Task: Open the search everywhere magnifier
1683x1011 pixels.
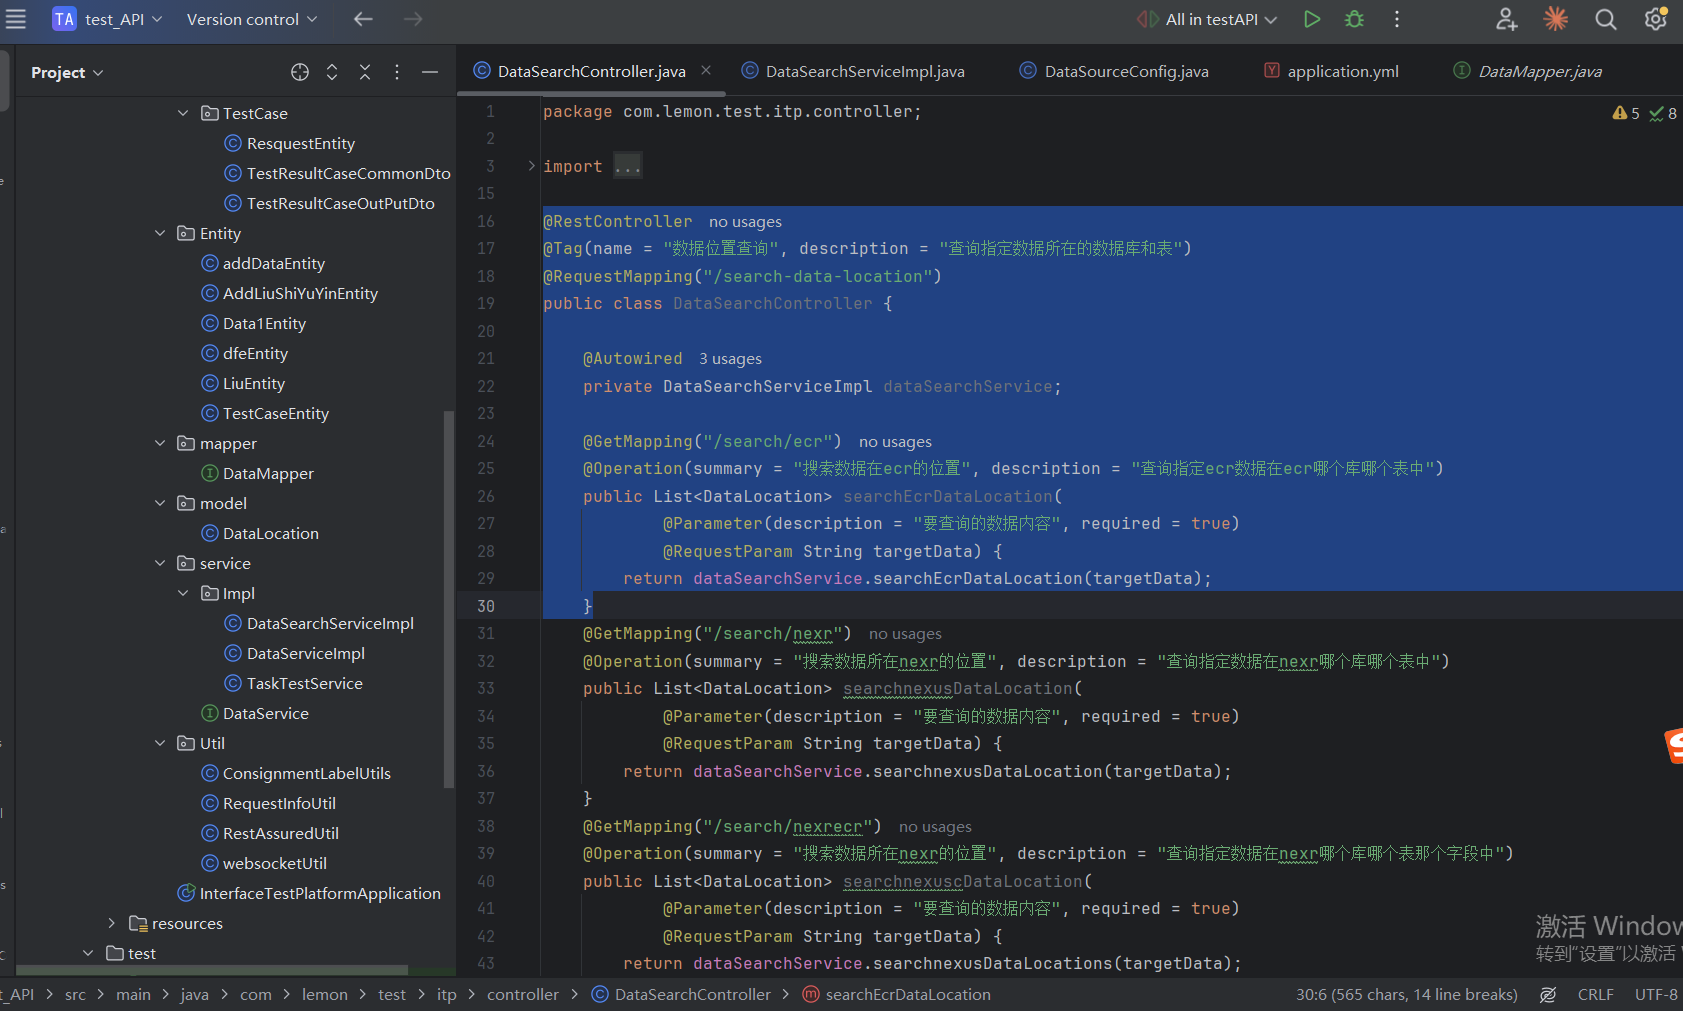Action: point(1605,19)
